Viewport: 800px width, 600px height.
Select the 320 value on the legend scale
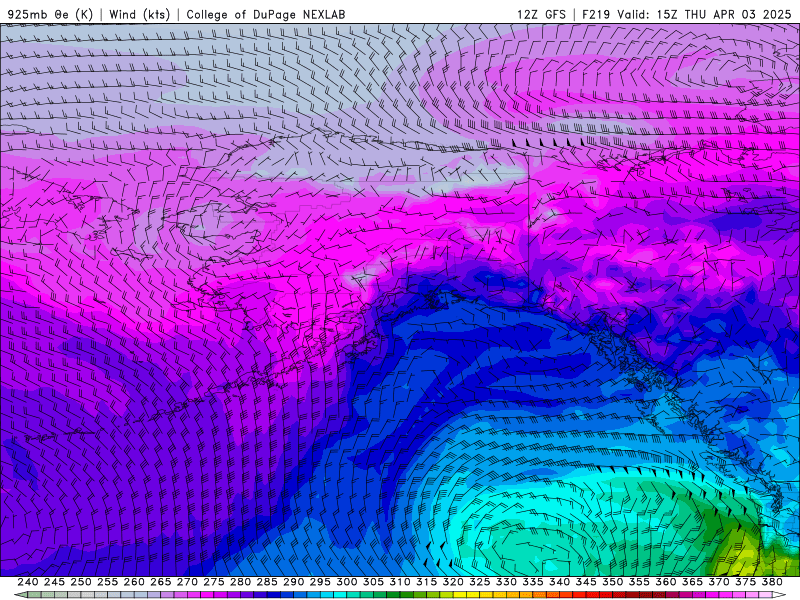[x=453, y=582]
